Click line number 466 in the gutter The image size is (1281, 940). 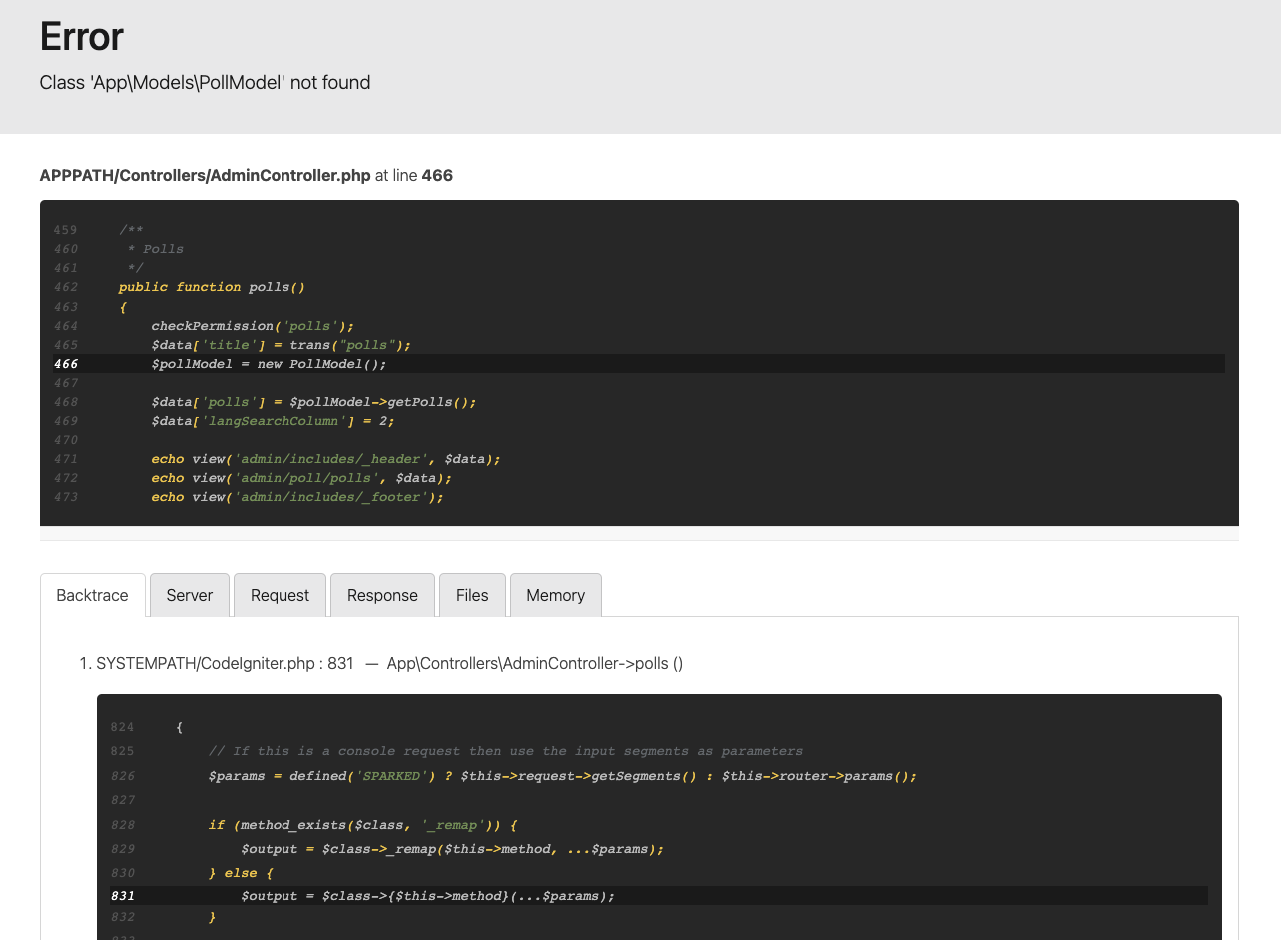coord(66,364)
